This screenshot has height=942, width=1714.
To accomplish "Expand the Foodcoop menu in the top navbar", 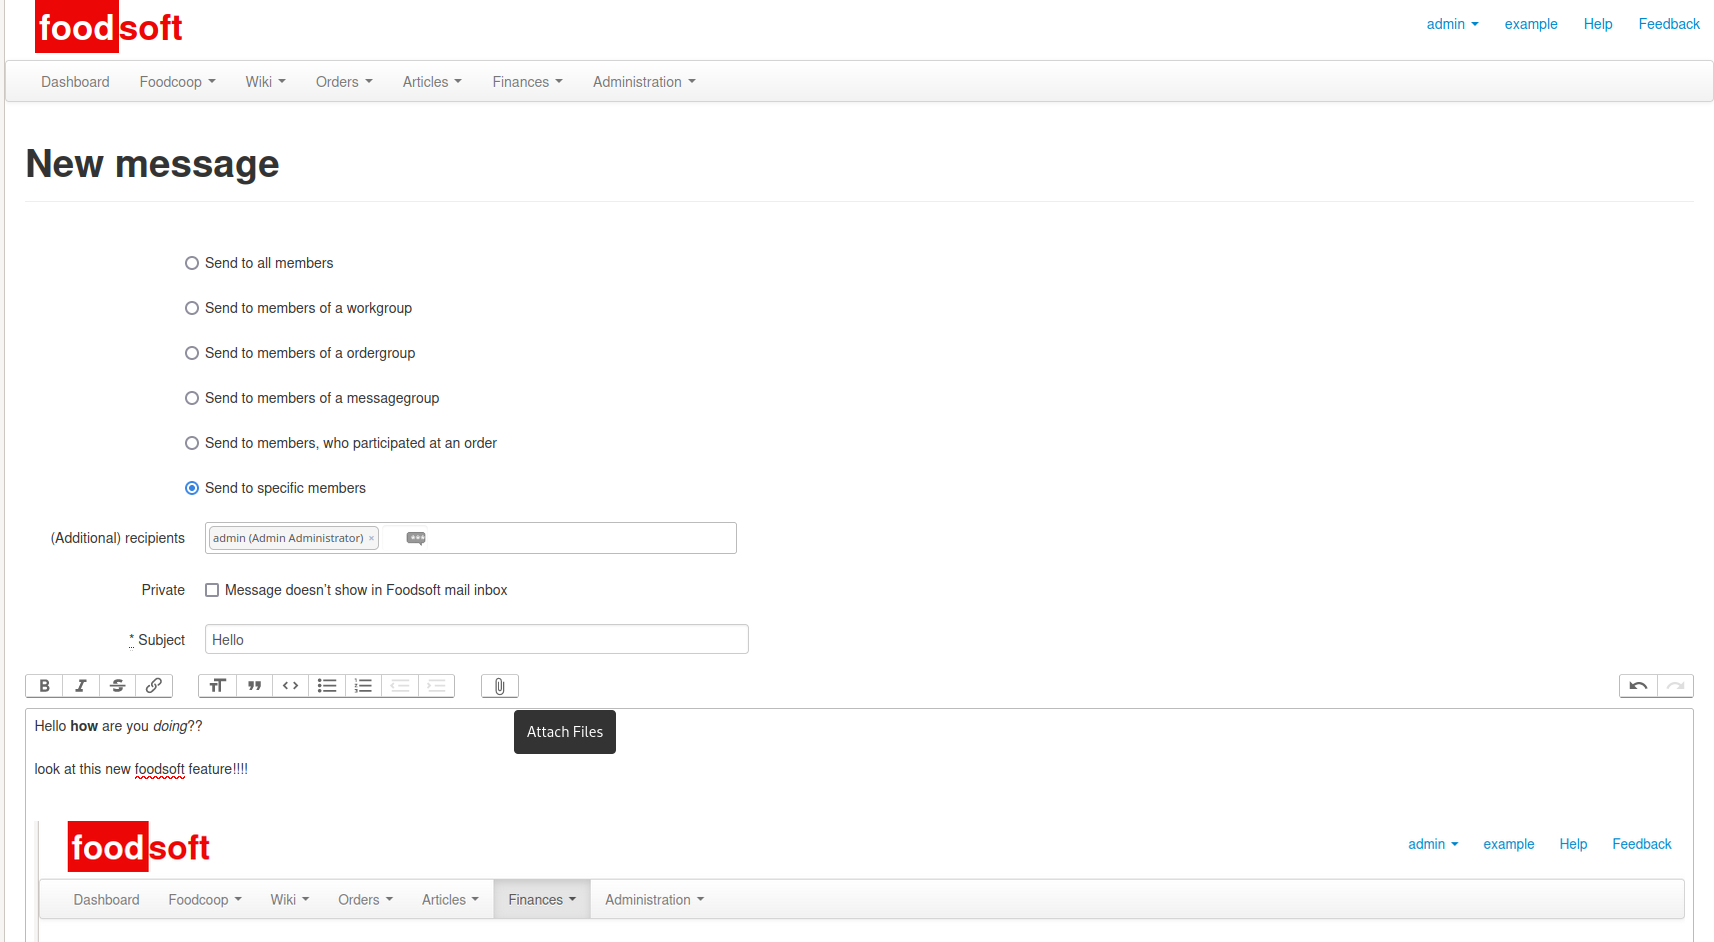I will (x=177, y=82).
